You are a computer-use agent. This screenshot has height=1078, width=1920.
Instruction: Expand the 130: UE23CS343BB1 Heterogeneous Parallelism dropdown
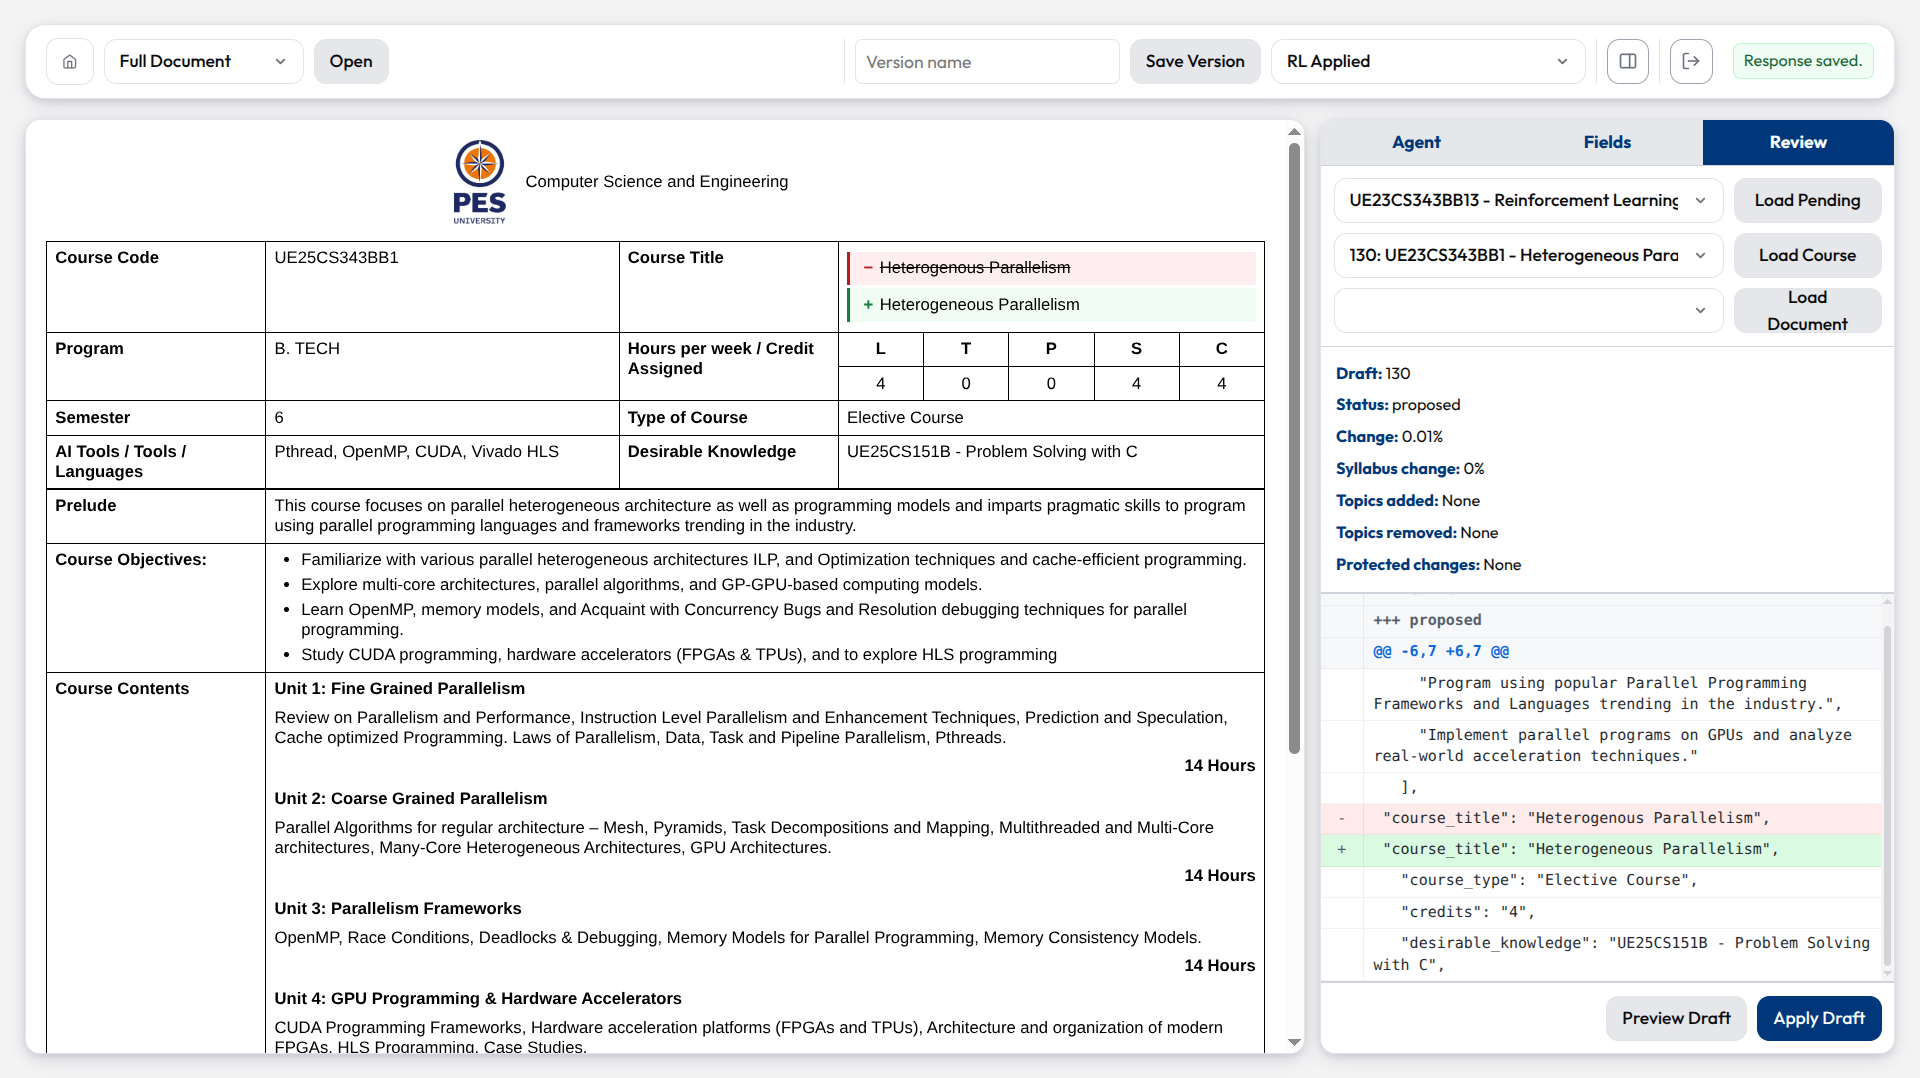(1528, 256)
